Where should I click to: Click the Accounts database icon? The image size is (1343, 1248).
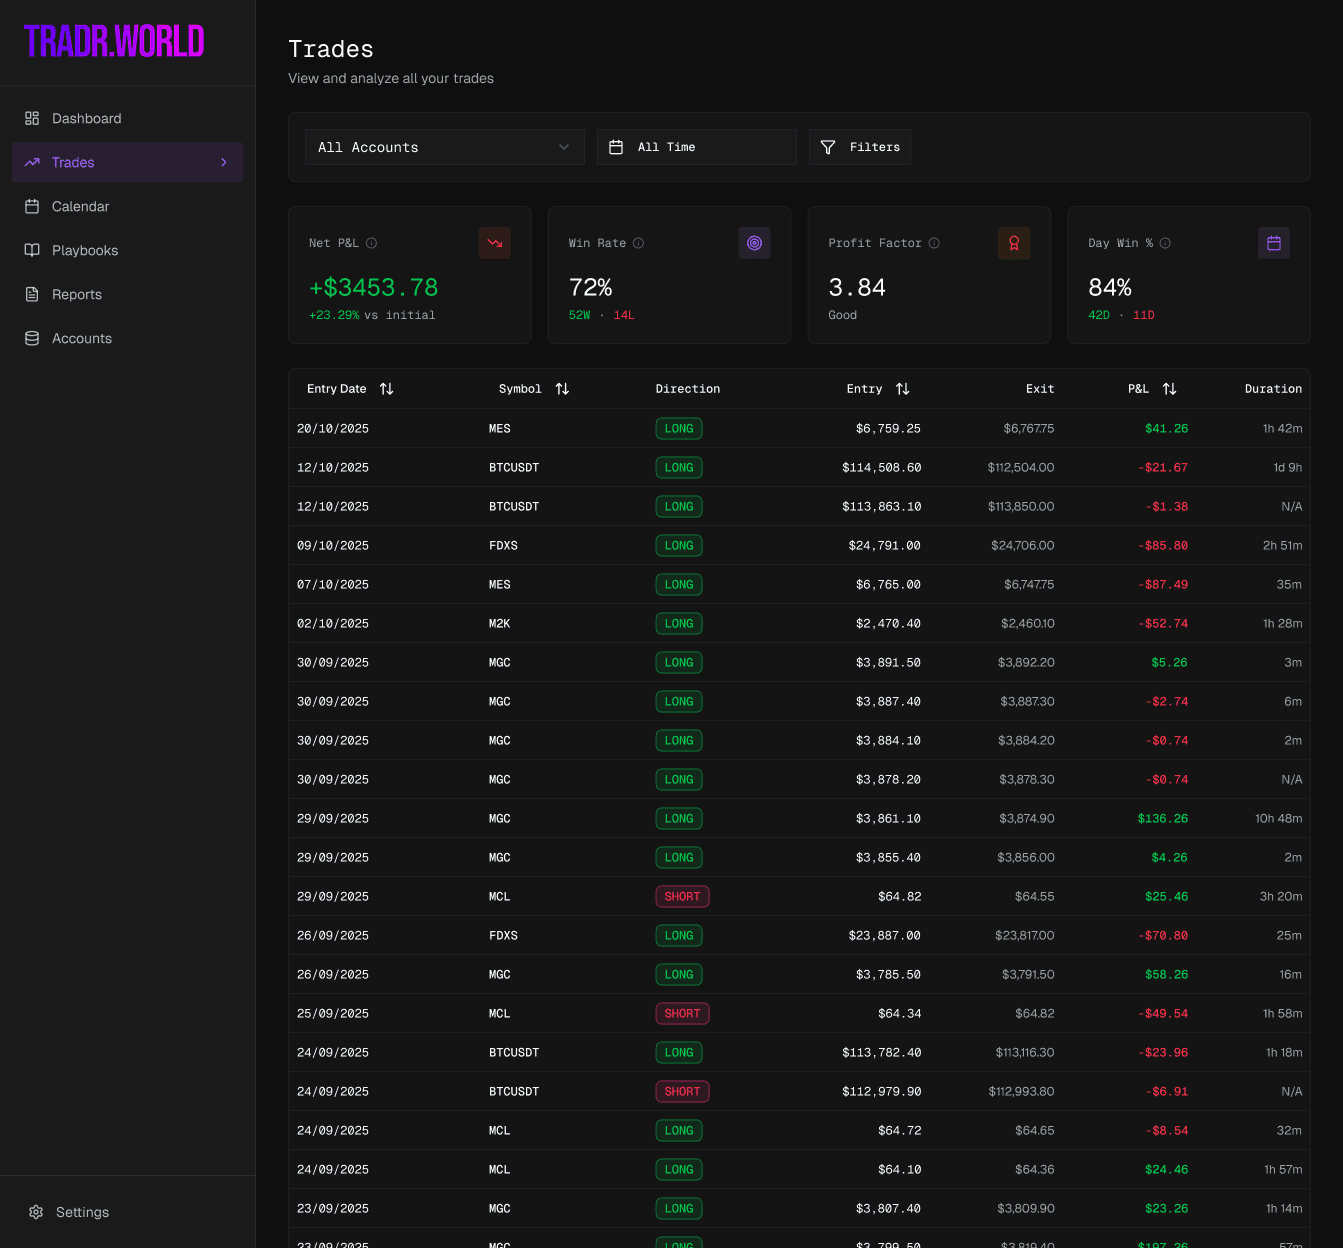tap(32, 338)
